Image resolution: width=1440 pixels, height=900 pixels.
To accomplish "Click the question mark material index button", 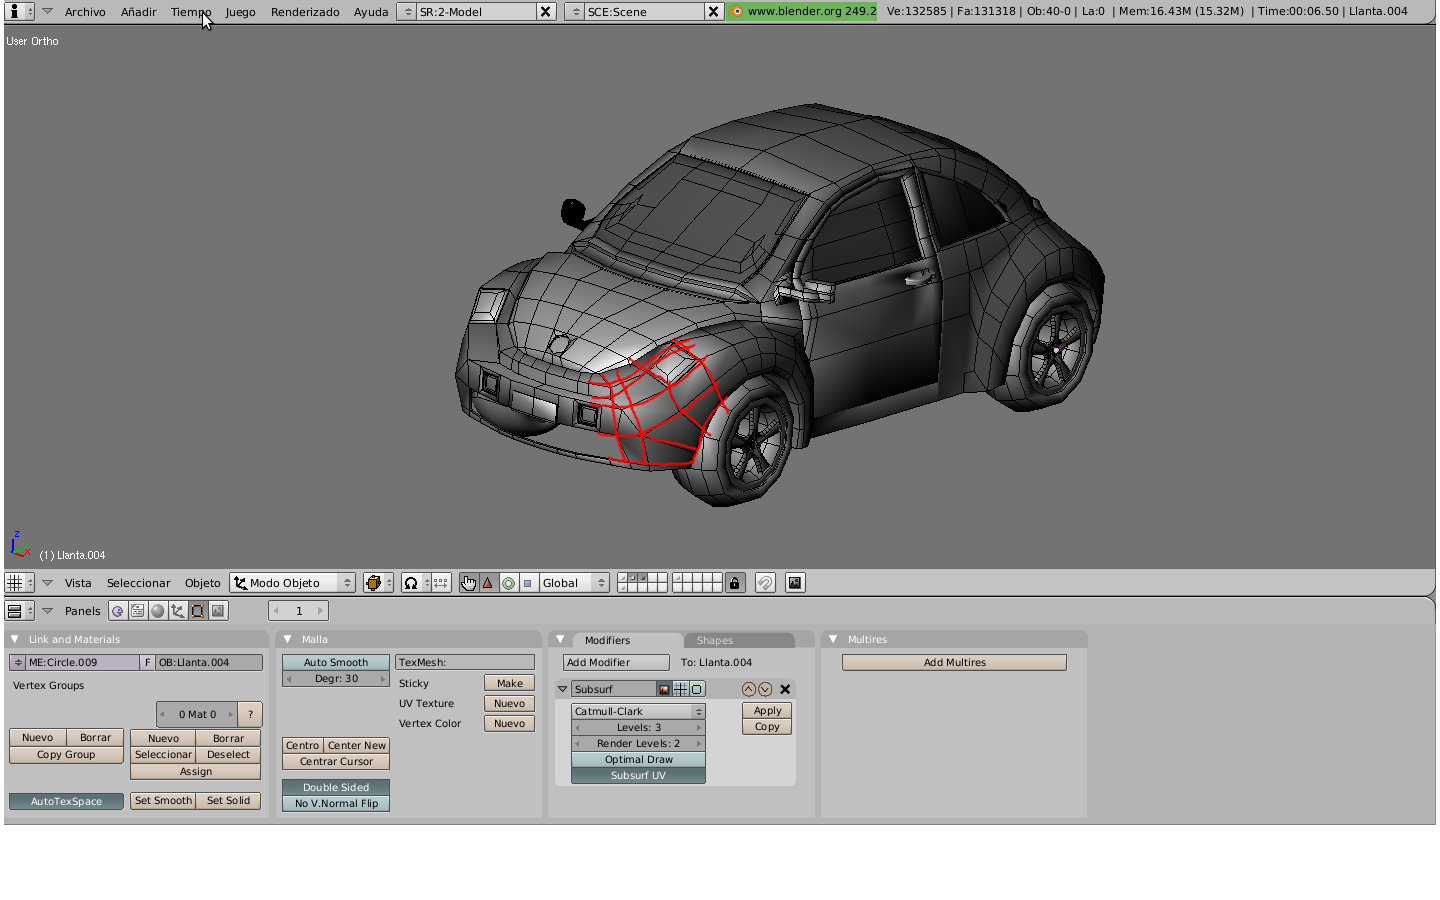I will (250, 714).
